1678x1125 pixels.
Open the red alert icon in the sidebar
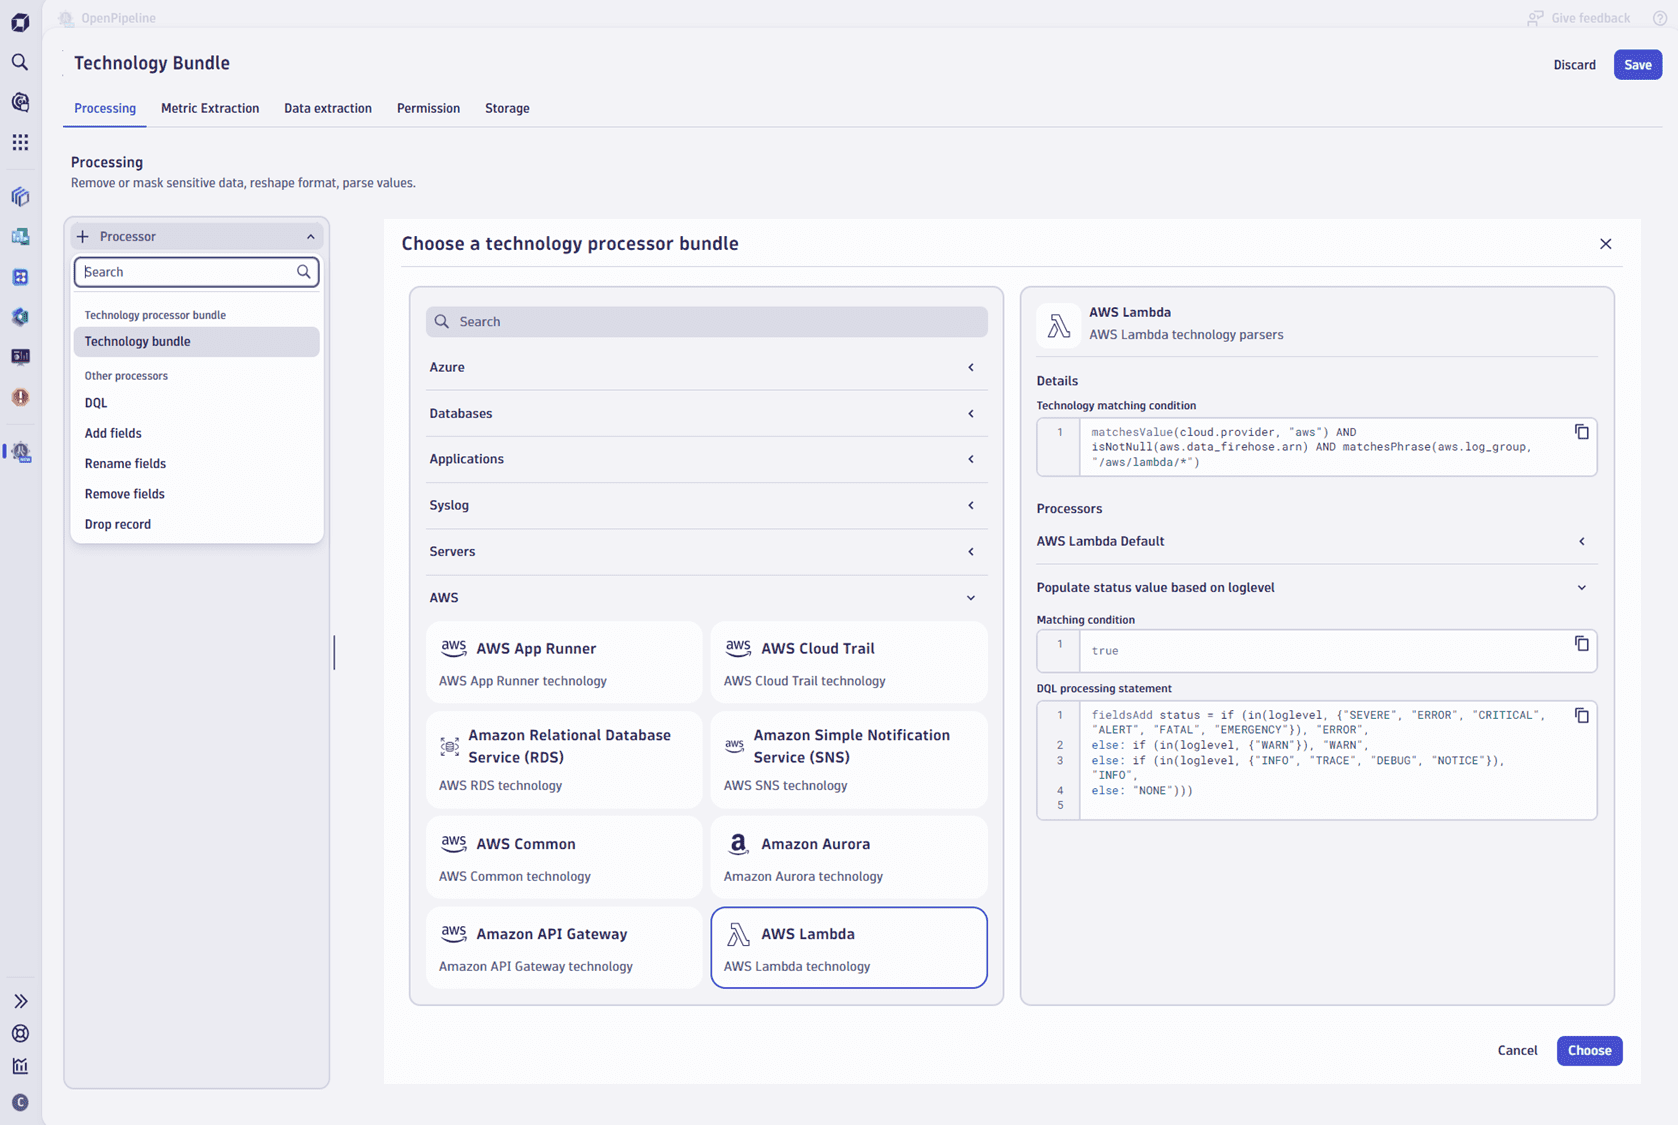20,397
